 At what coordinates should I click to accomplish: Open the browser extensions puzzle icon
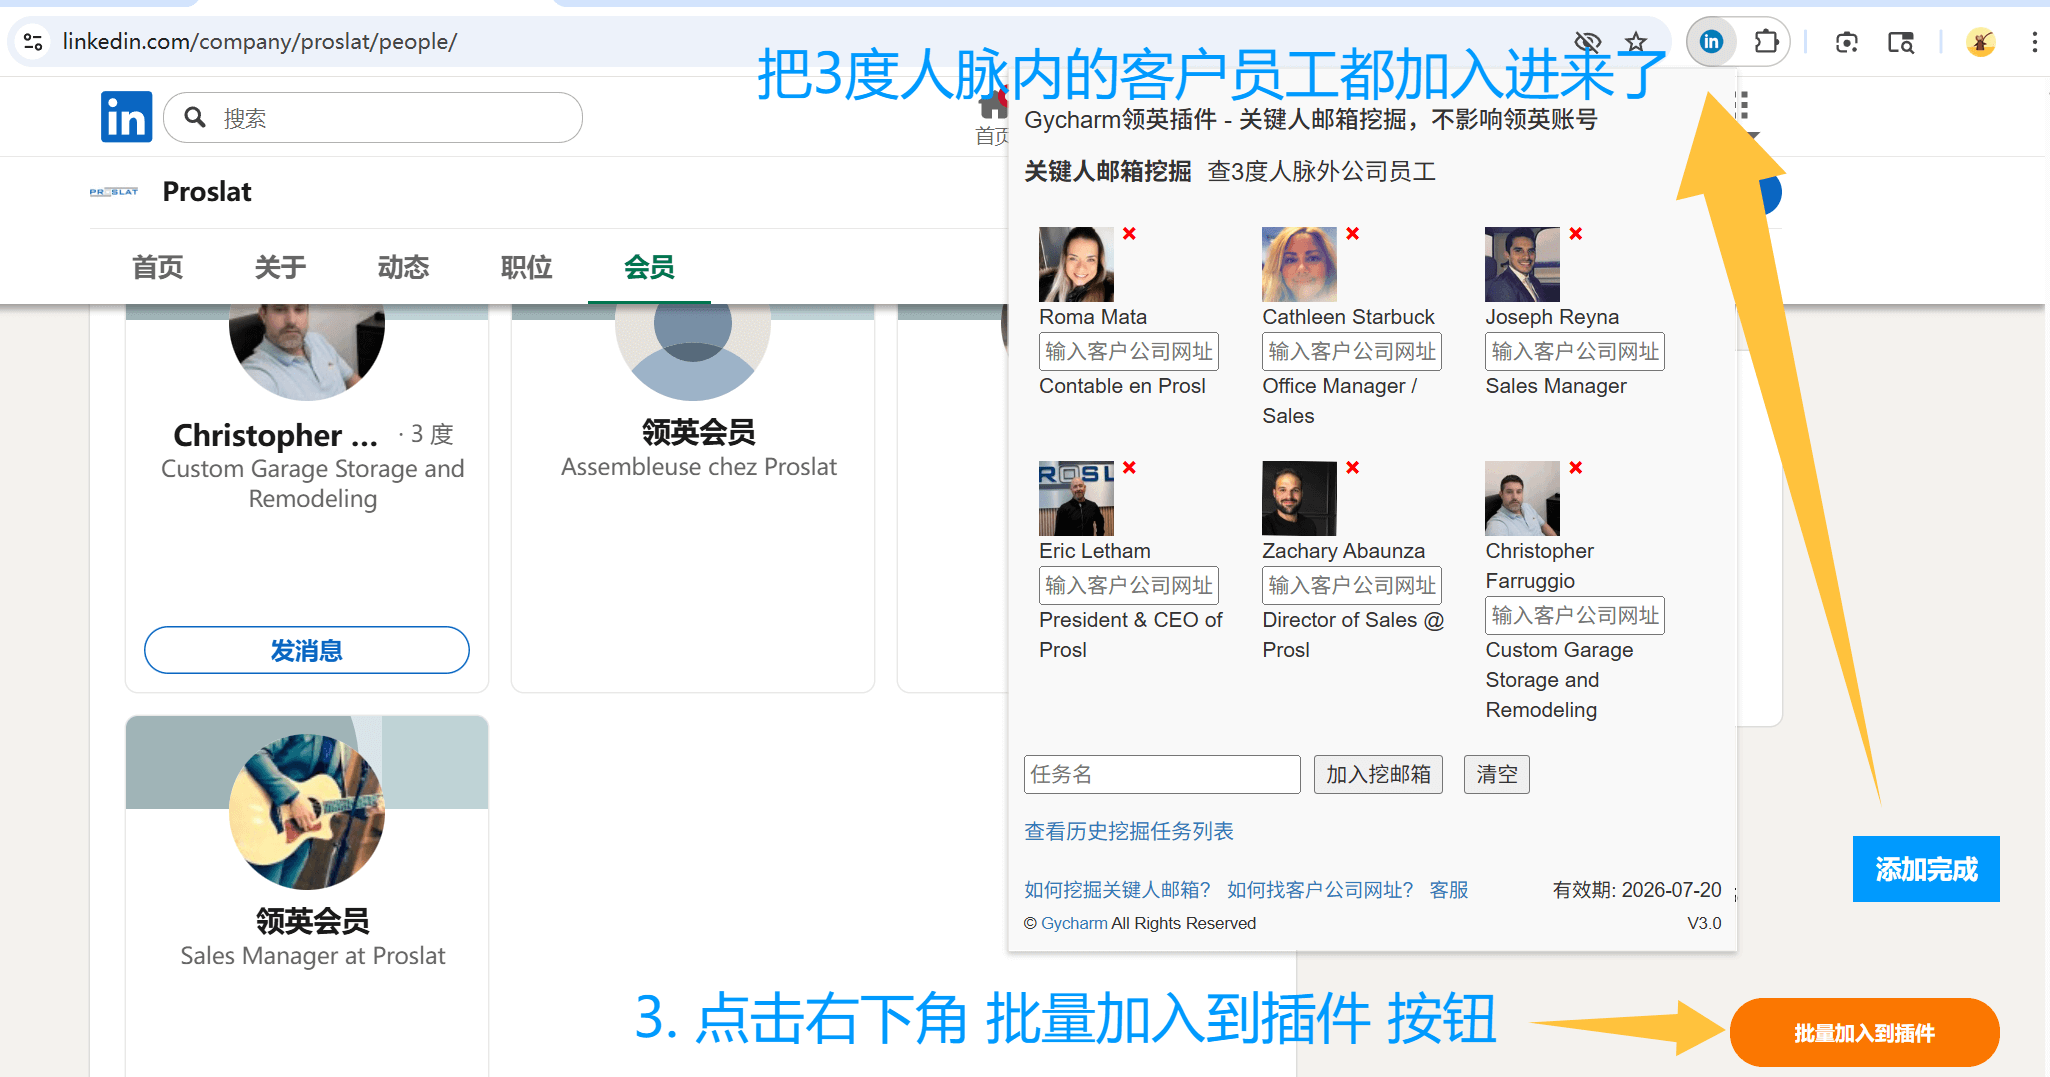[1766, 42]
